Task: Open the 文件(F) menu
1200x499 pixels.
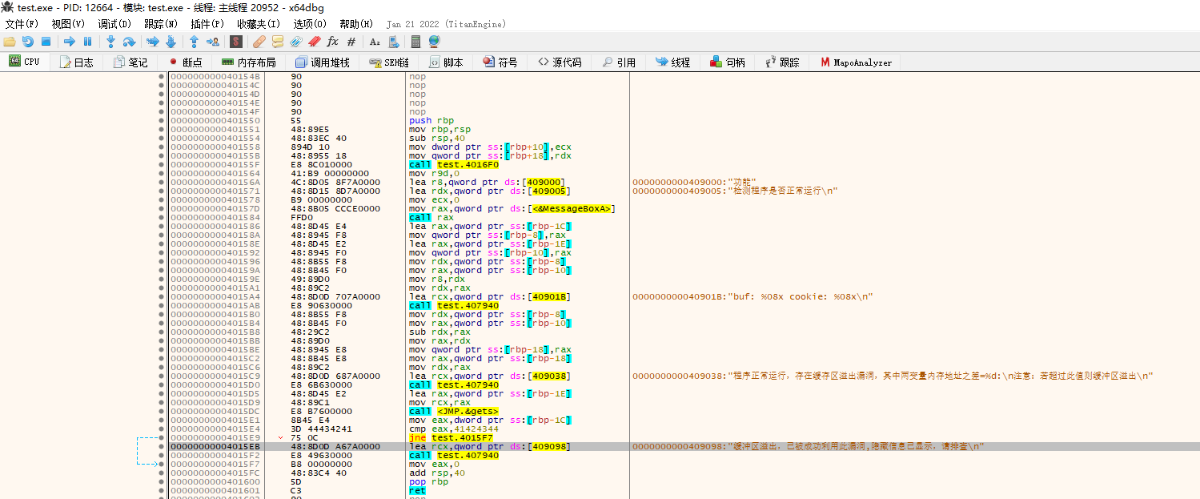Action: coord(22,23)
